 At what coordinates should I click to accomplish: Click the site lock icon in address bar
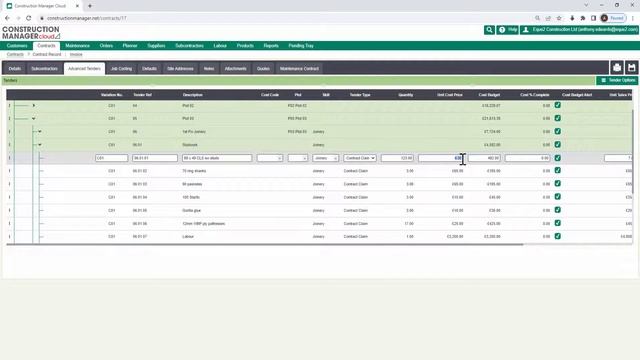42,18
